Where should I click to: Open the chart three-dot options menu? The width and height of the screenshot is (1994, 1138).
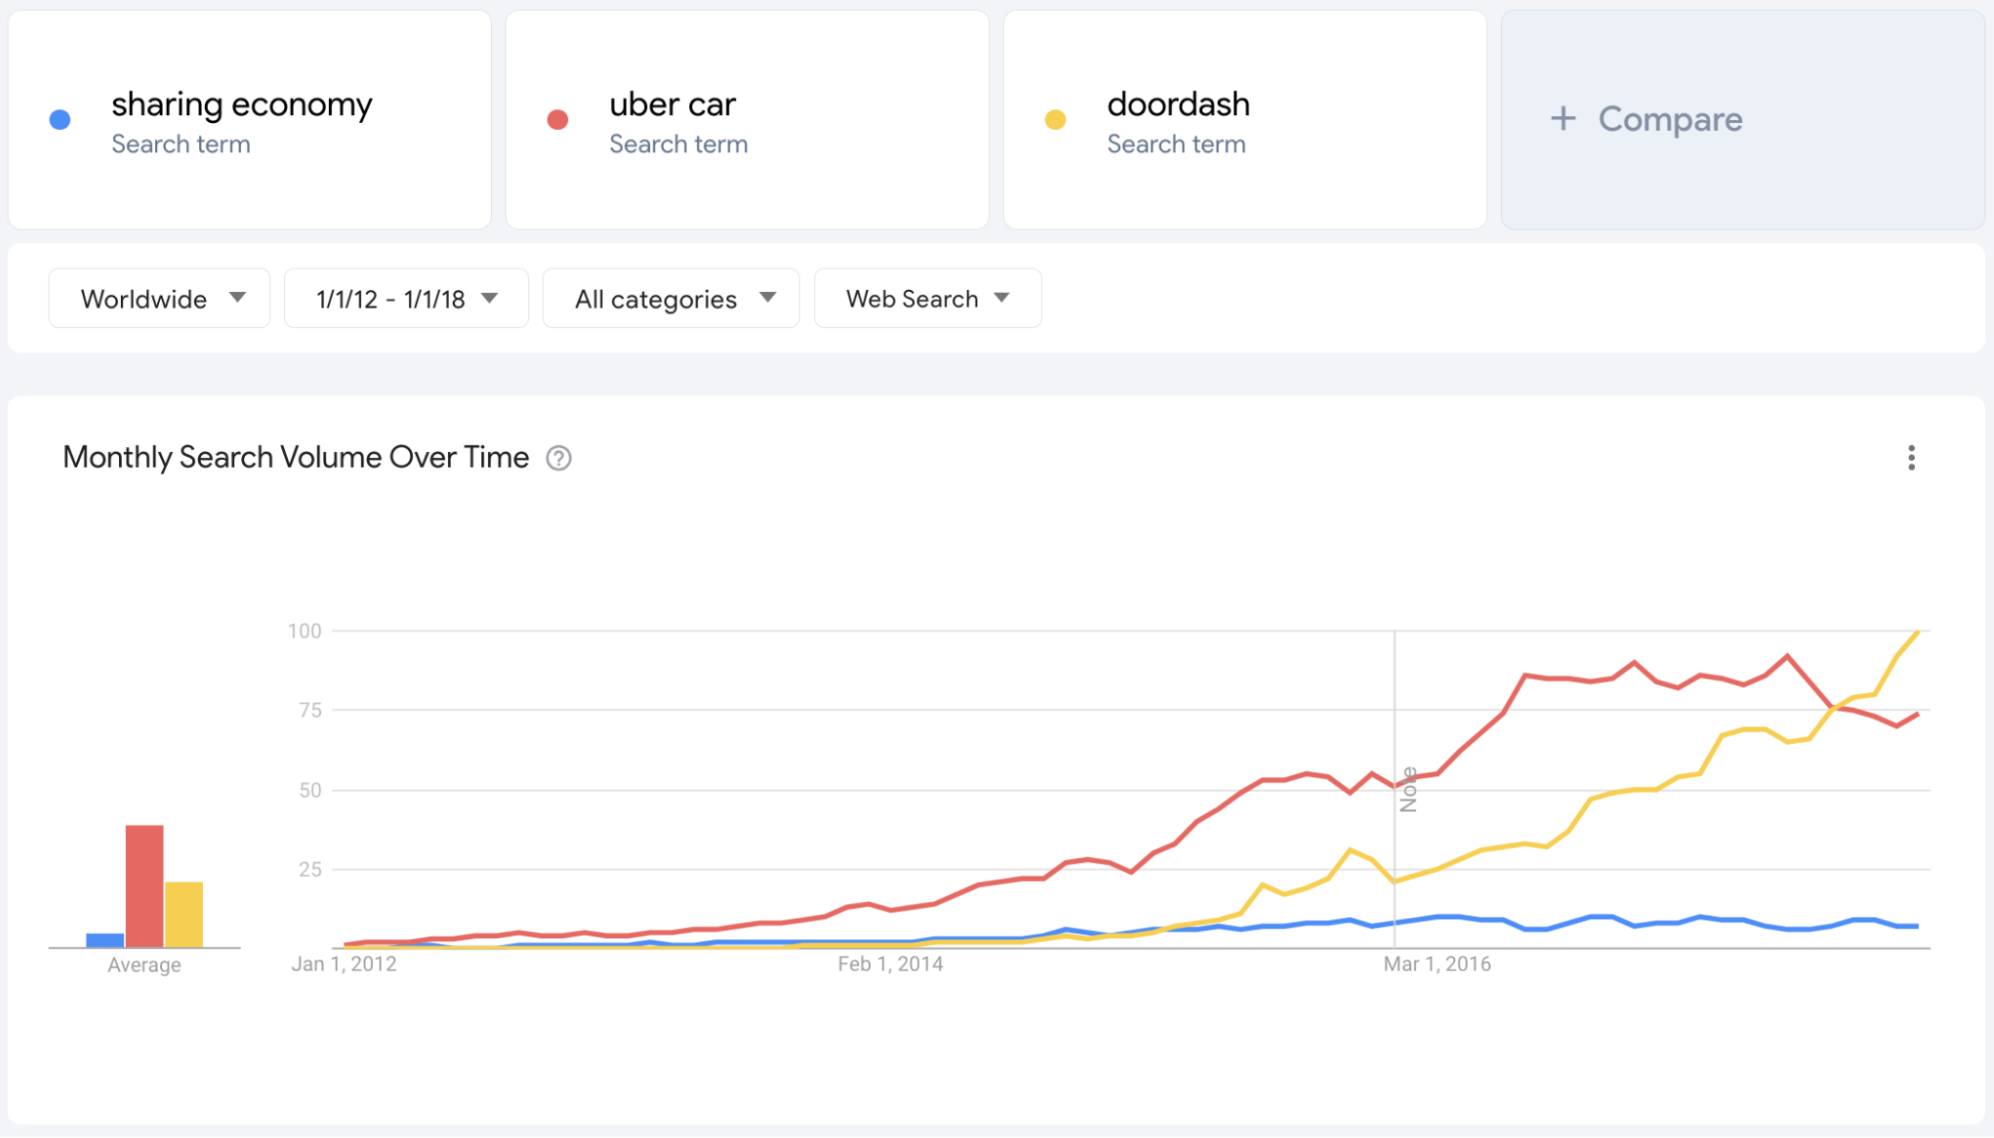pyautogui.click(x=1911, y=458)
